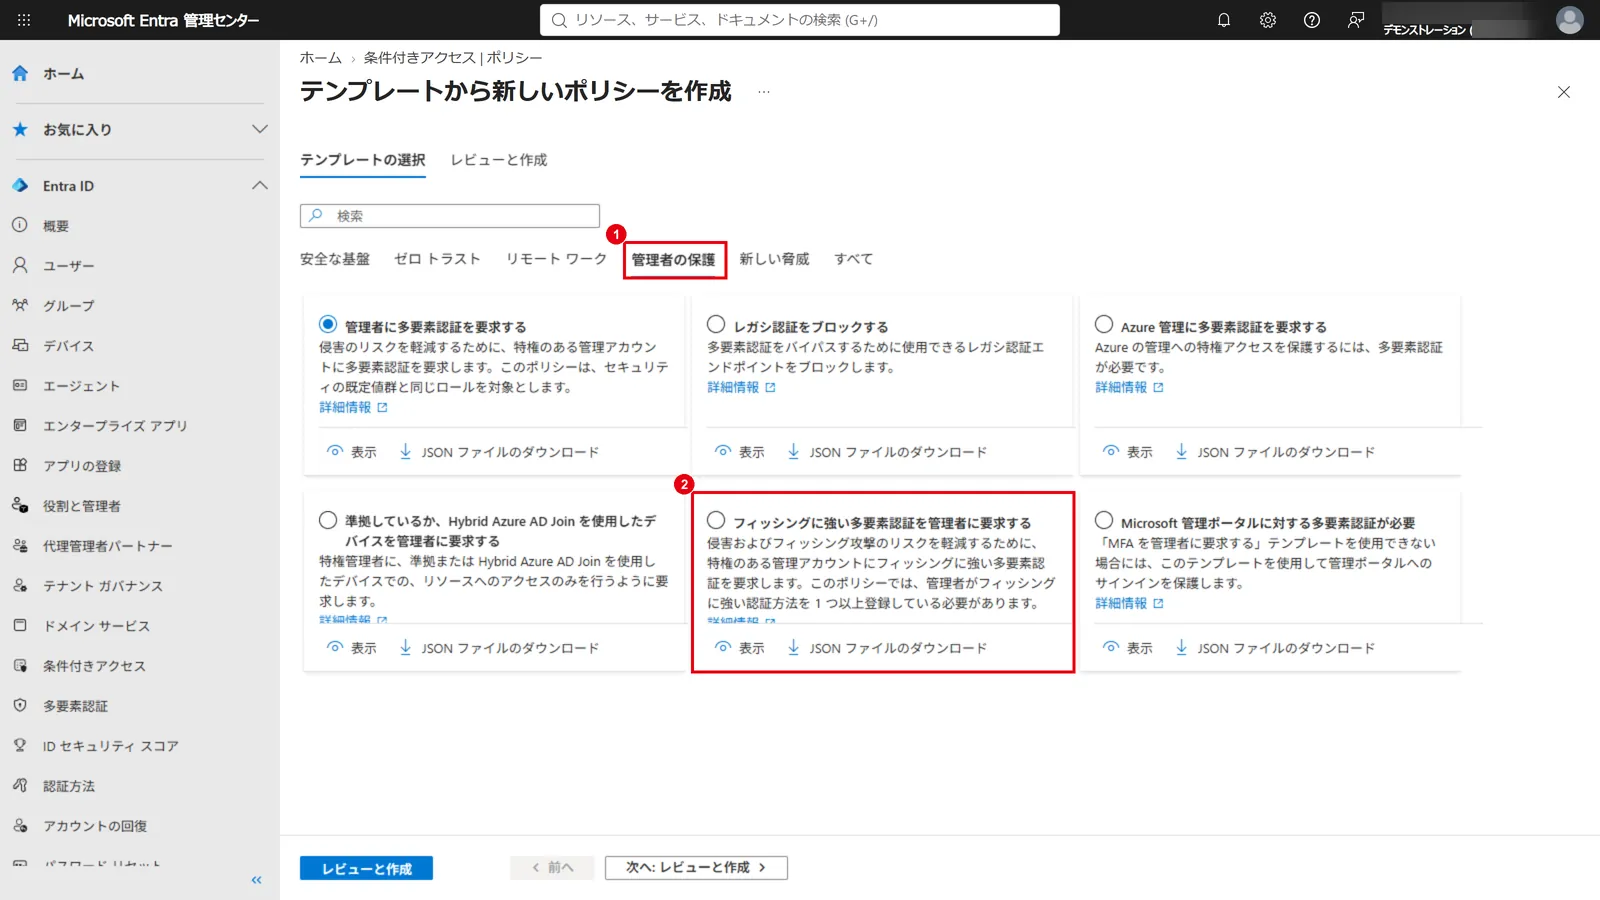Screen dimensions: 1600x900
Task: Open settings gear in top bar
Action: pyautogui.click(x=1268, y=20)
